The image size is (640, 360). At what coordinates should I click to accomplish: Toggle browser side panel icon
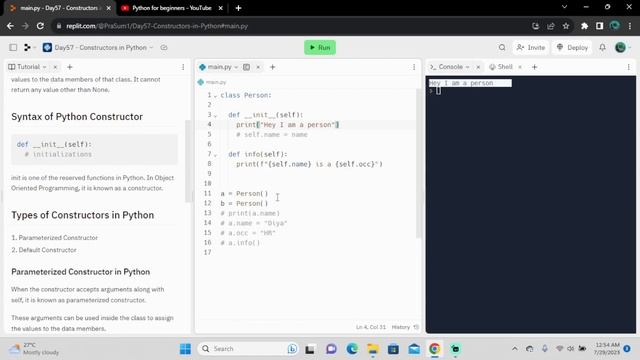click(599, 26)
